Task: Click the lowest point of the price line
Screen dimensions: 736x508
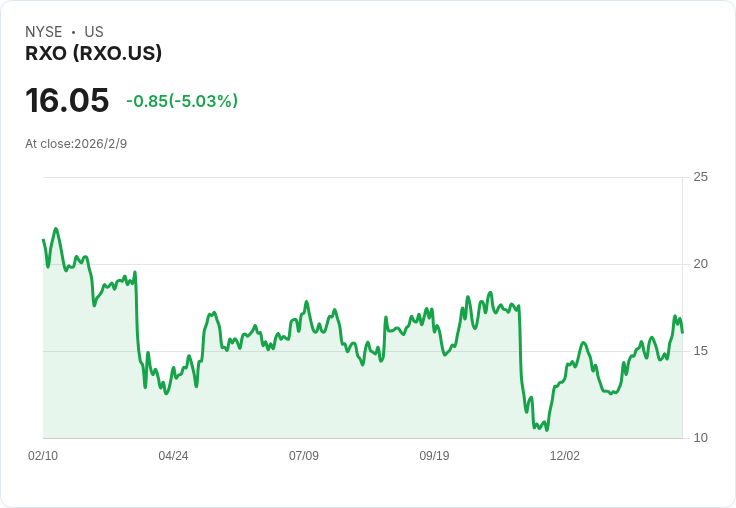Action: pos(546,431)
